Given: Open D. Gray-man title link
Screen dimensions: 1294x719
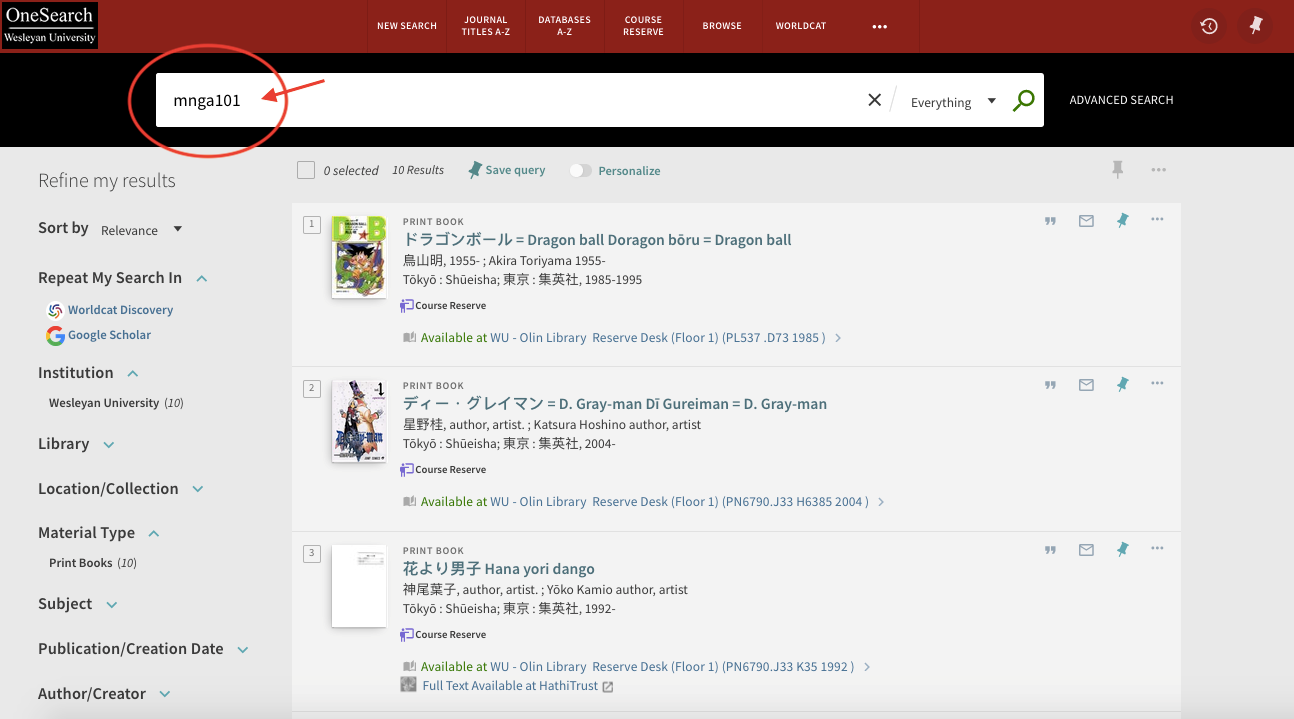Looking at the screenshot, I should coord(615,404).
